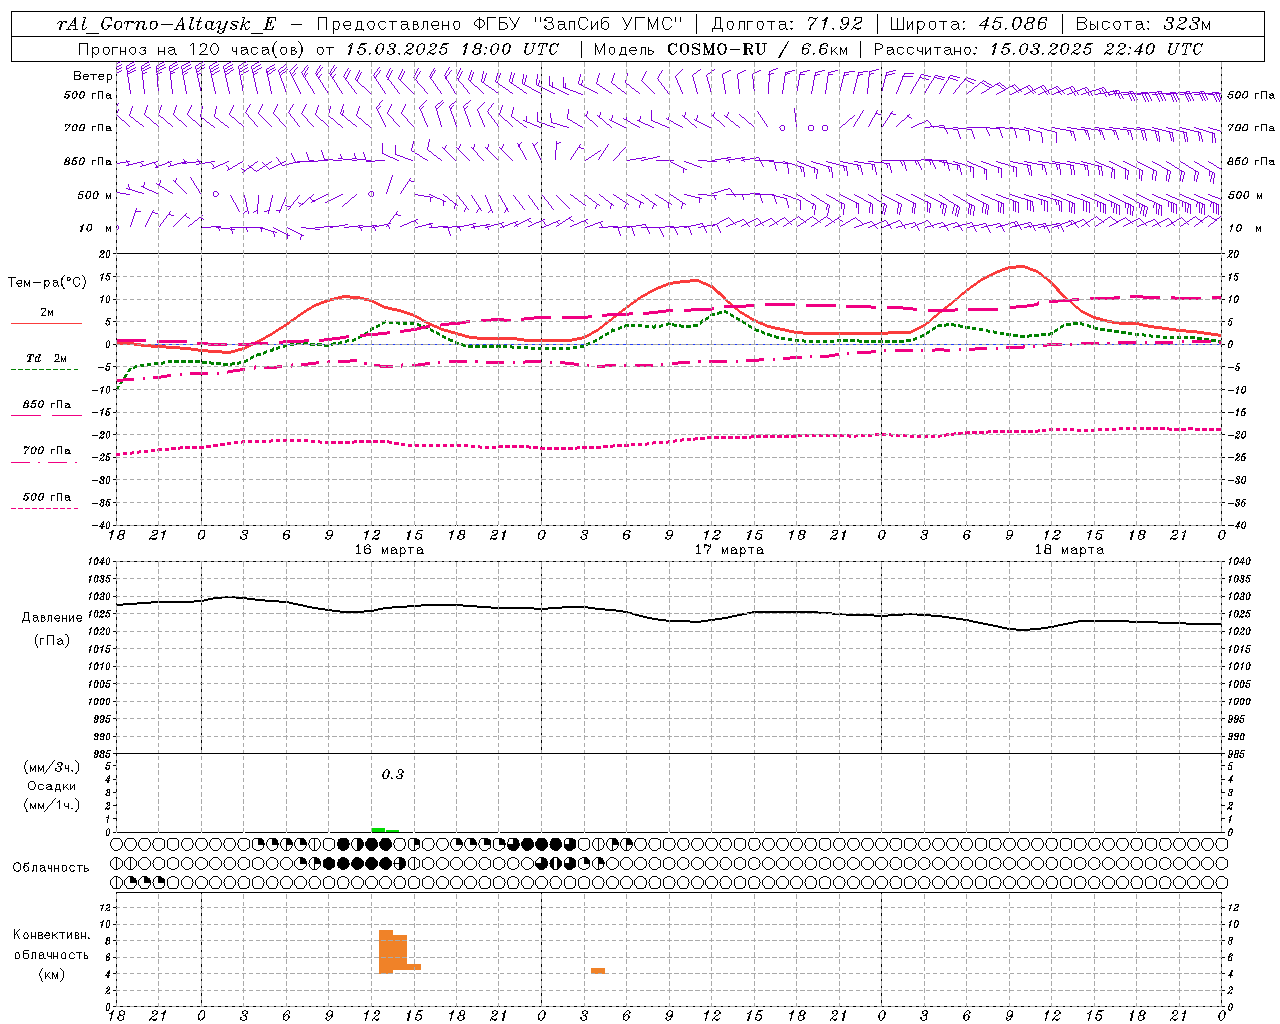
Task: Select the tallest orange convective cloud bar
Action: [385, 951]
